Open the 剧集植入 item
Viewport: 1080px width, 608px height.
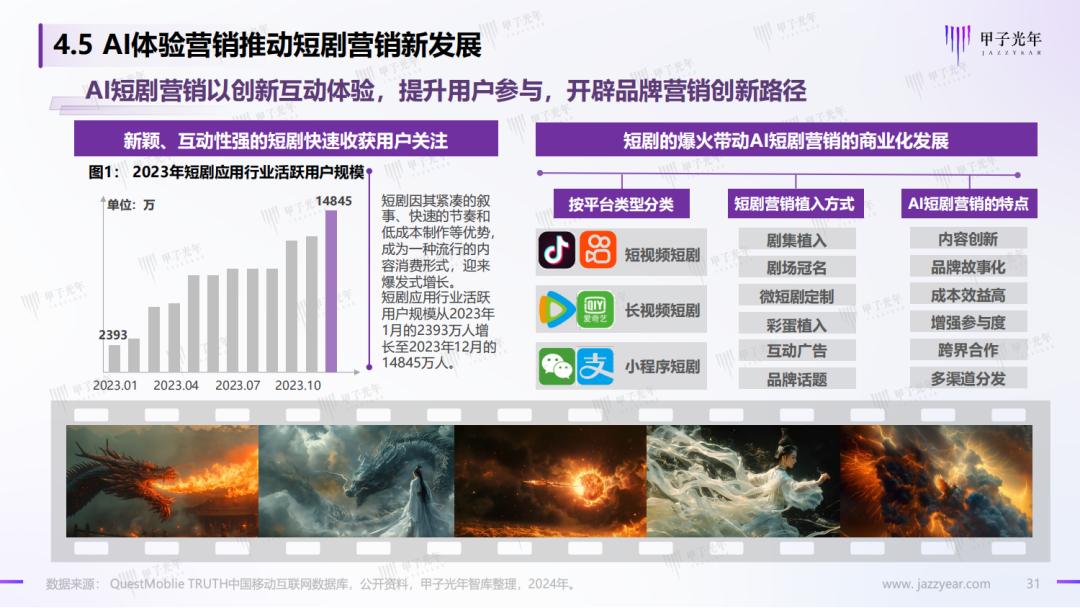[x=797, y=238]
